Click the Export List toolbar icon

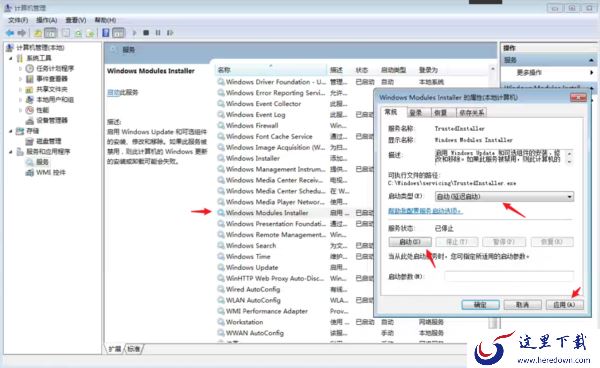(90, 33)
